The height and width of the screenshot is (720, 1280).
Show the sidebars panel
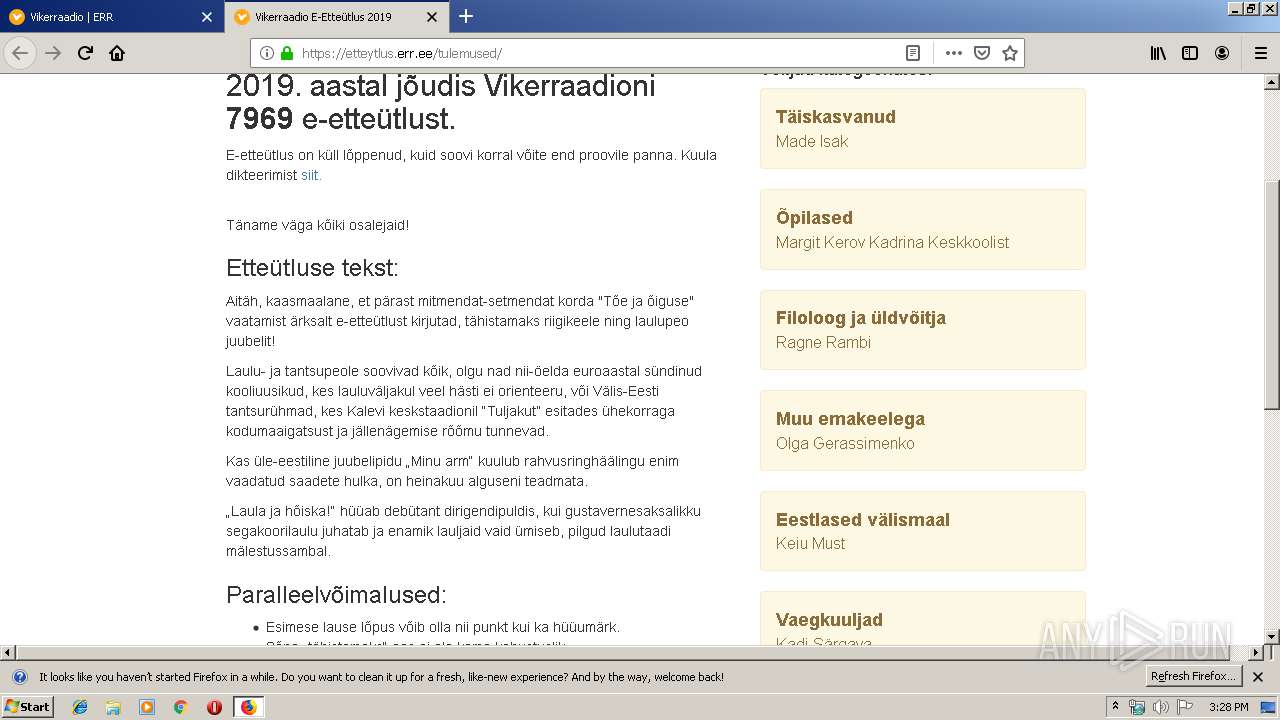(x=1190, y=53)
